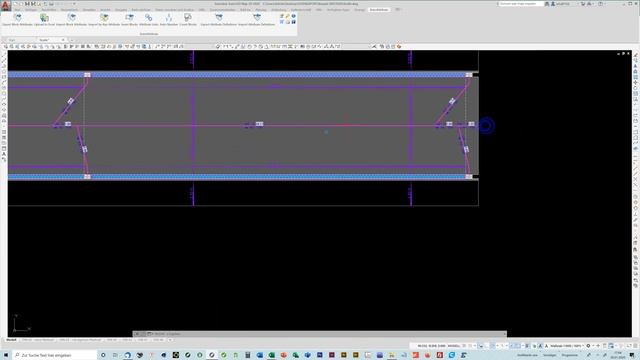Add a new drawing tab with plus
Viewport: 640px width, 360px height.
71,40
